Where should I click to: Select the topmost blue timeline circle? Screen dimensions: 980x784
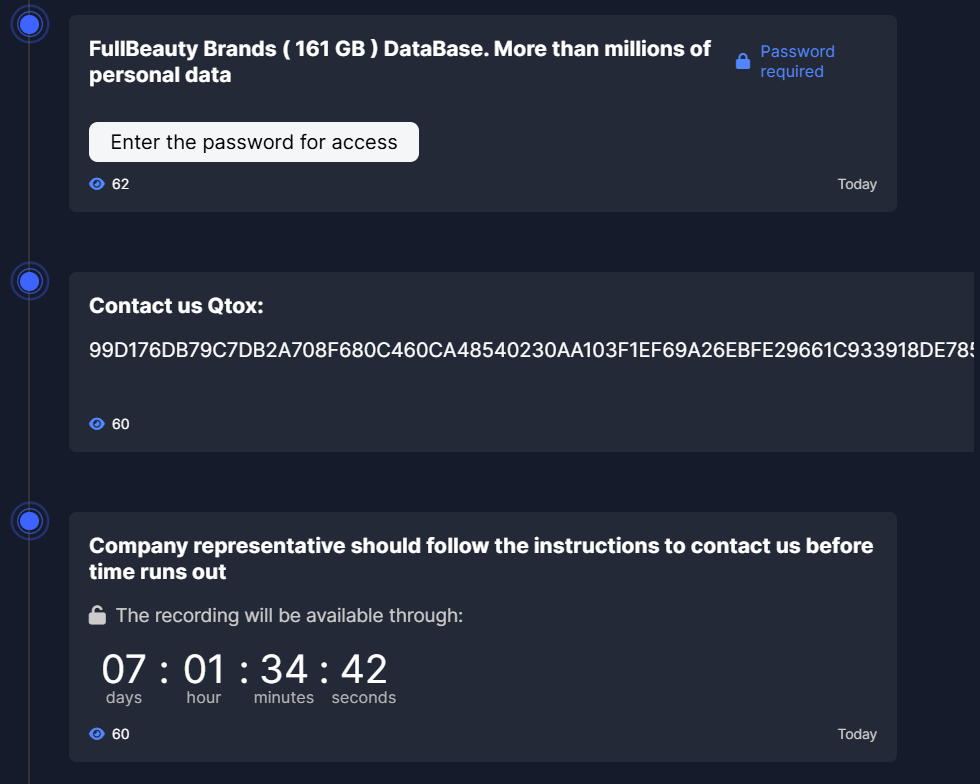[30, 24]
